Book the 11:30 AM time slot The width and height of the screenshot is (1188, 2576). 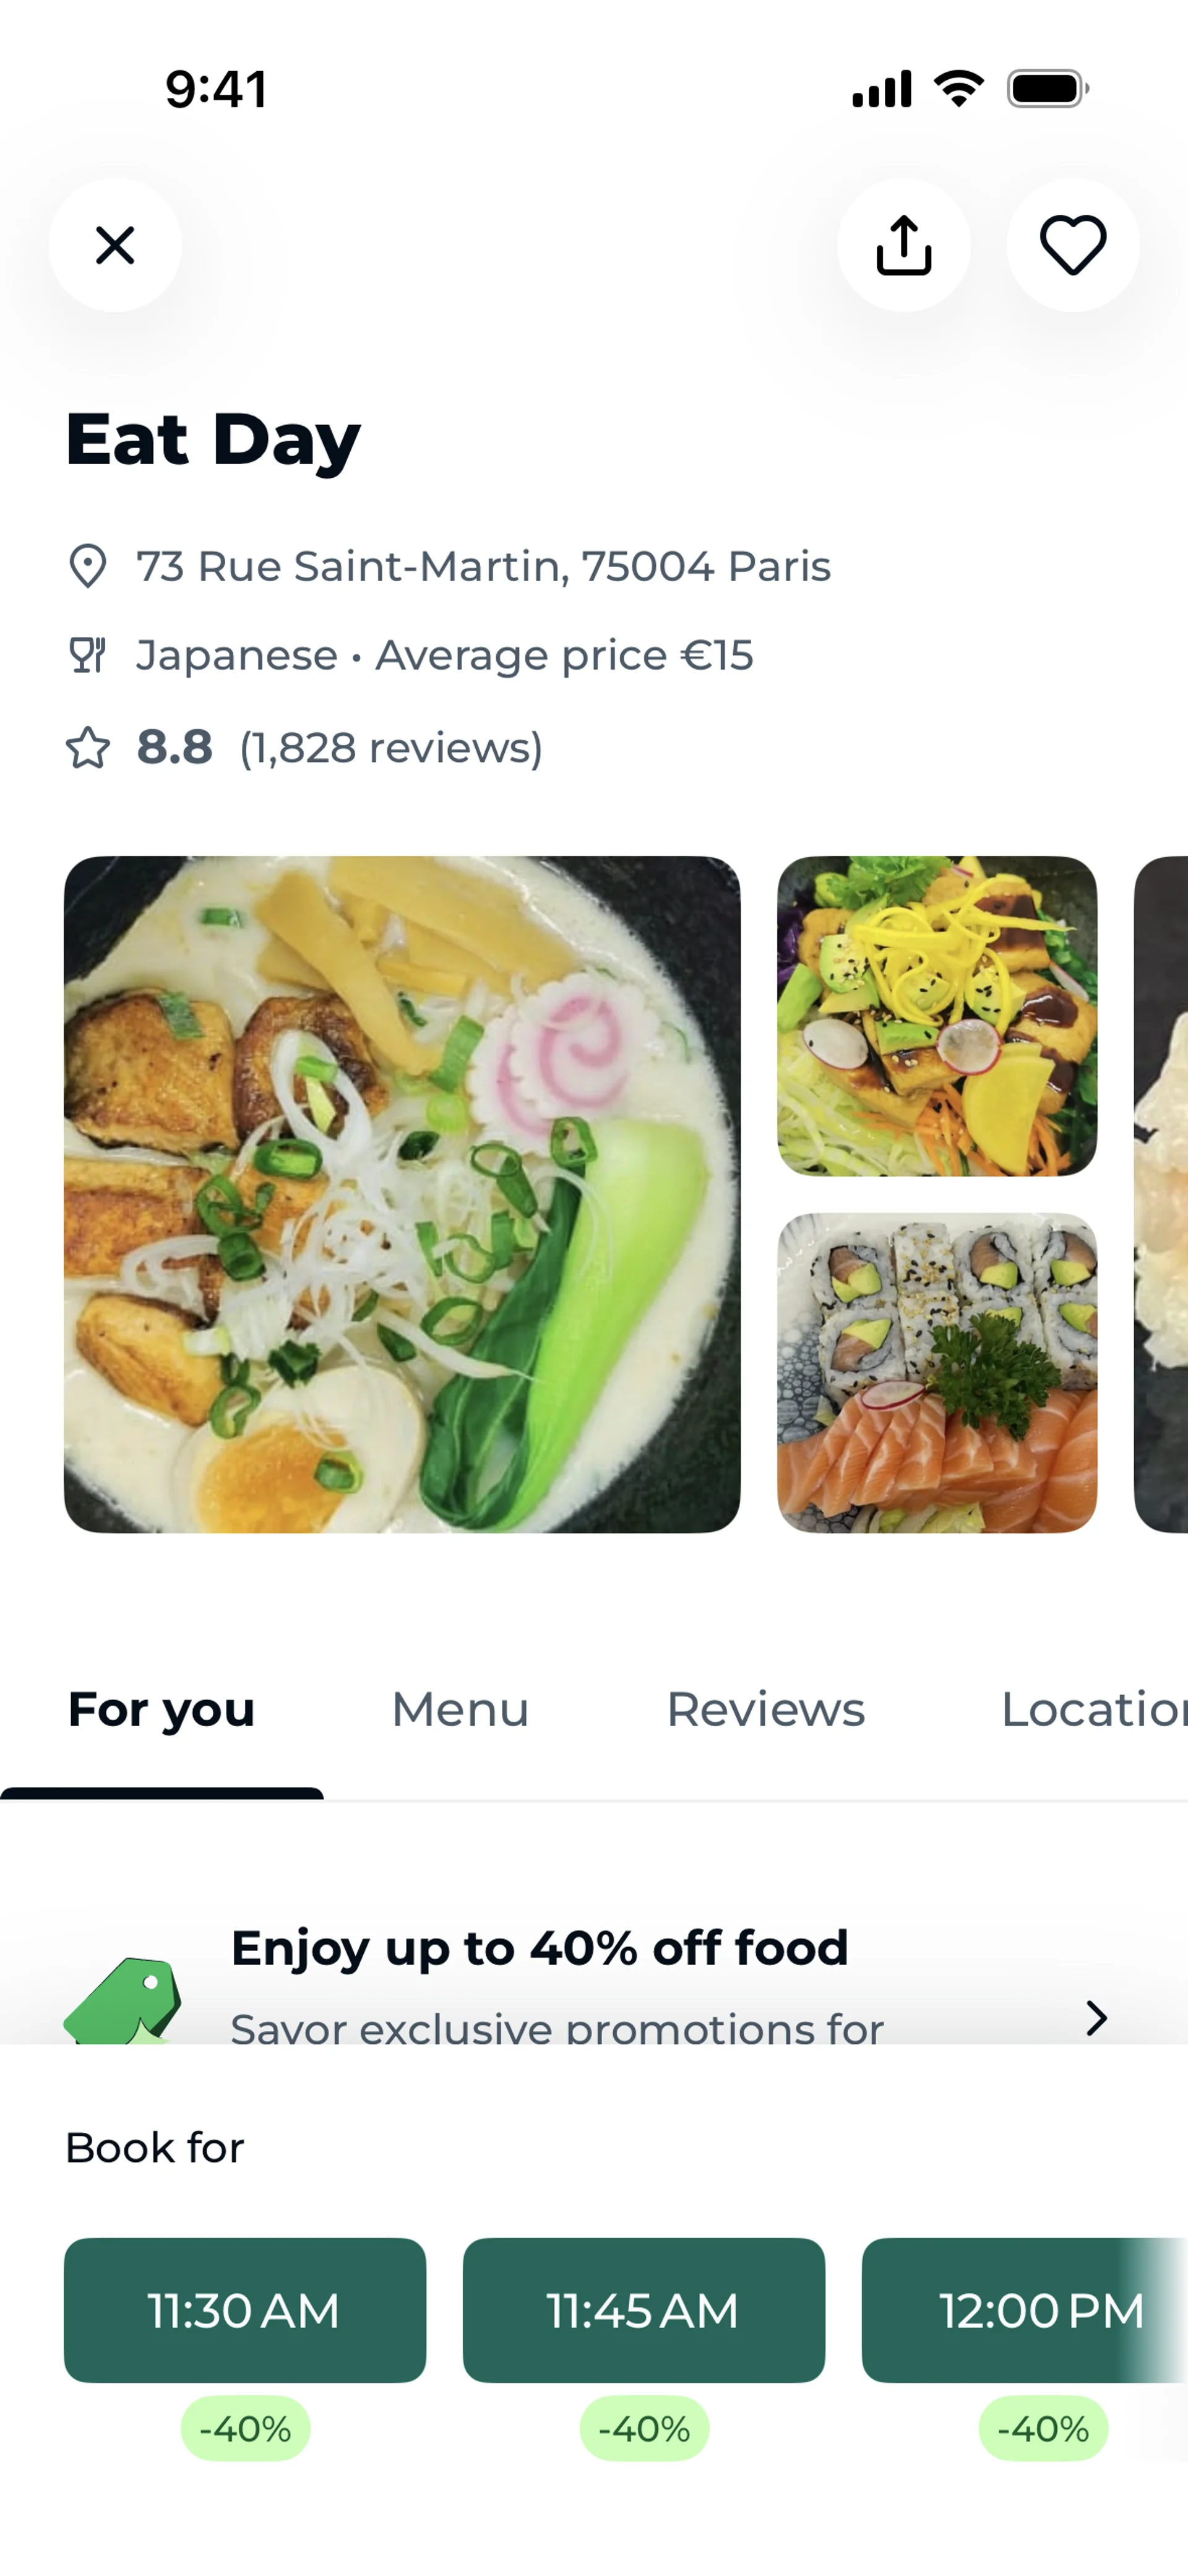pos(245,2310)
